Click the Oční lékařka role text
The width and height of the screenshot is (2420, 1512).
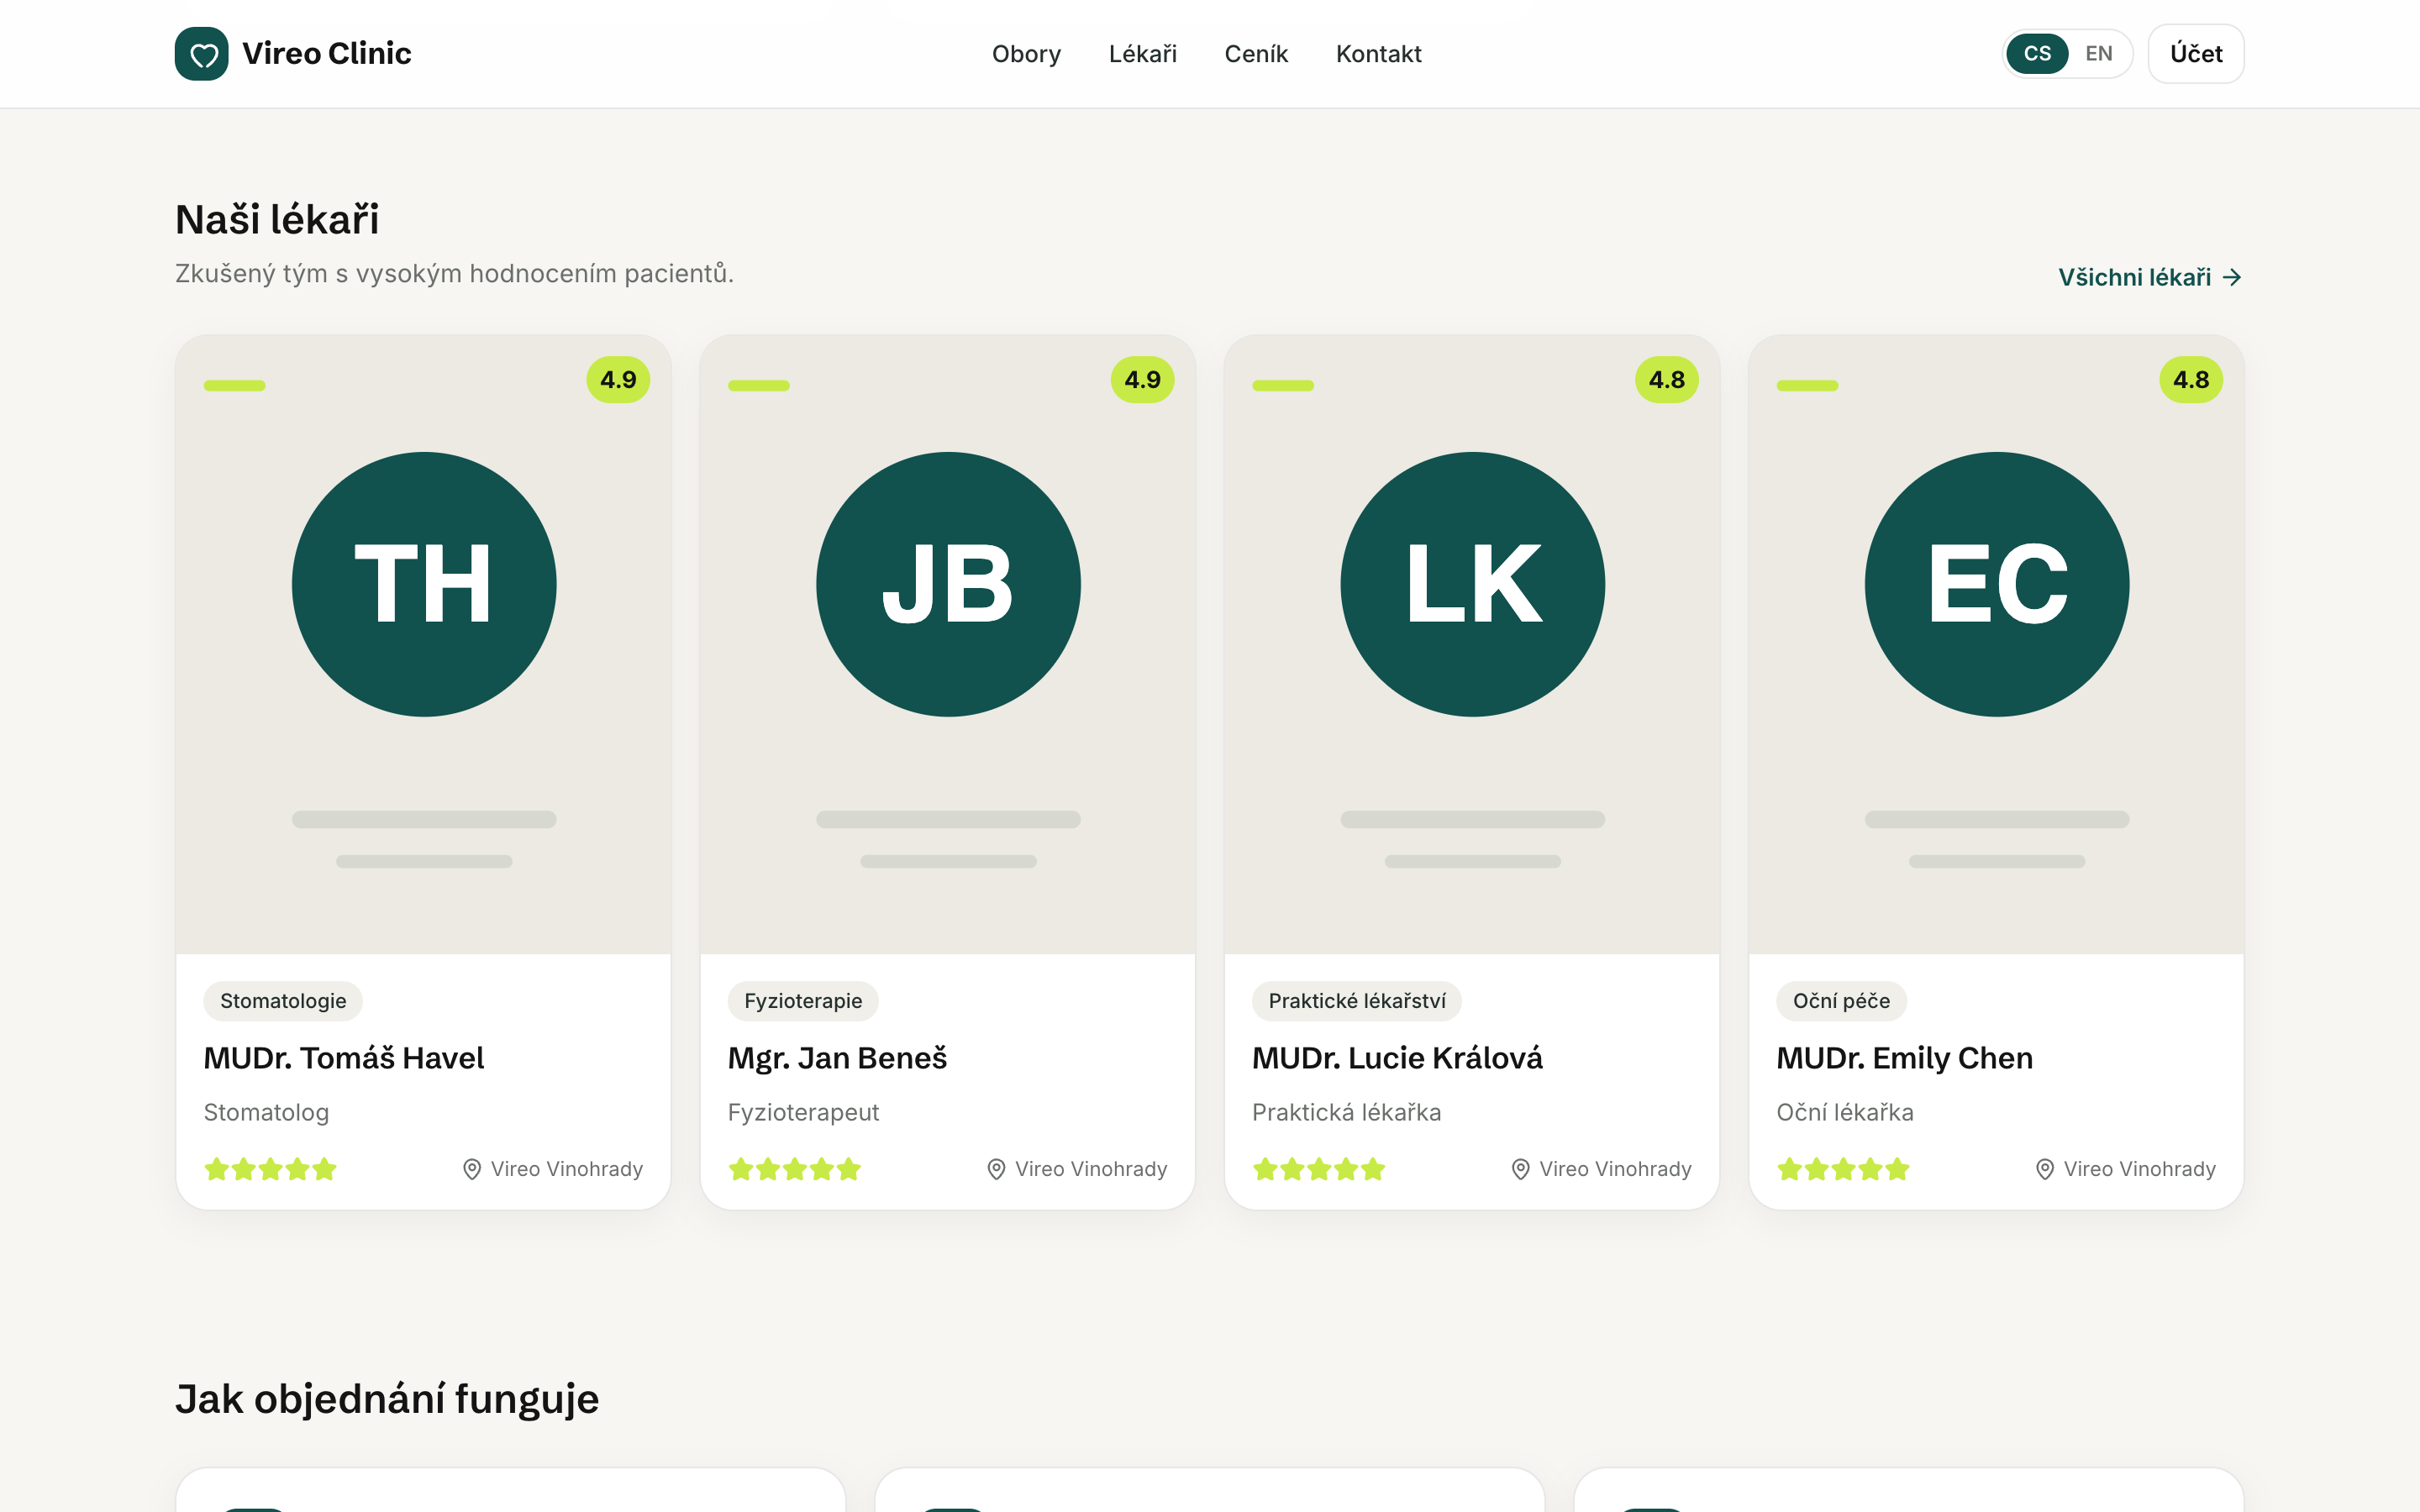tap(1844, 1112)
